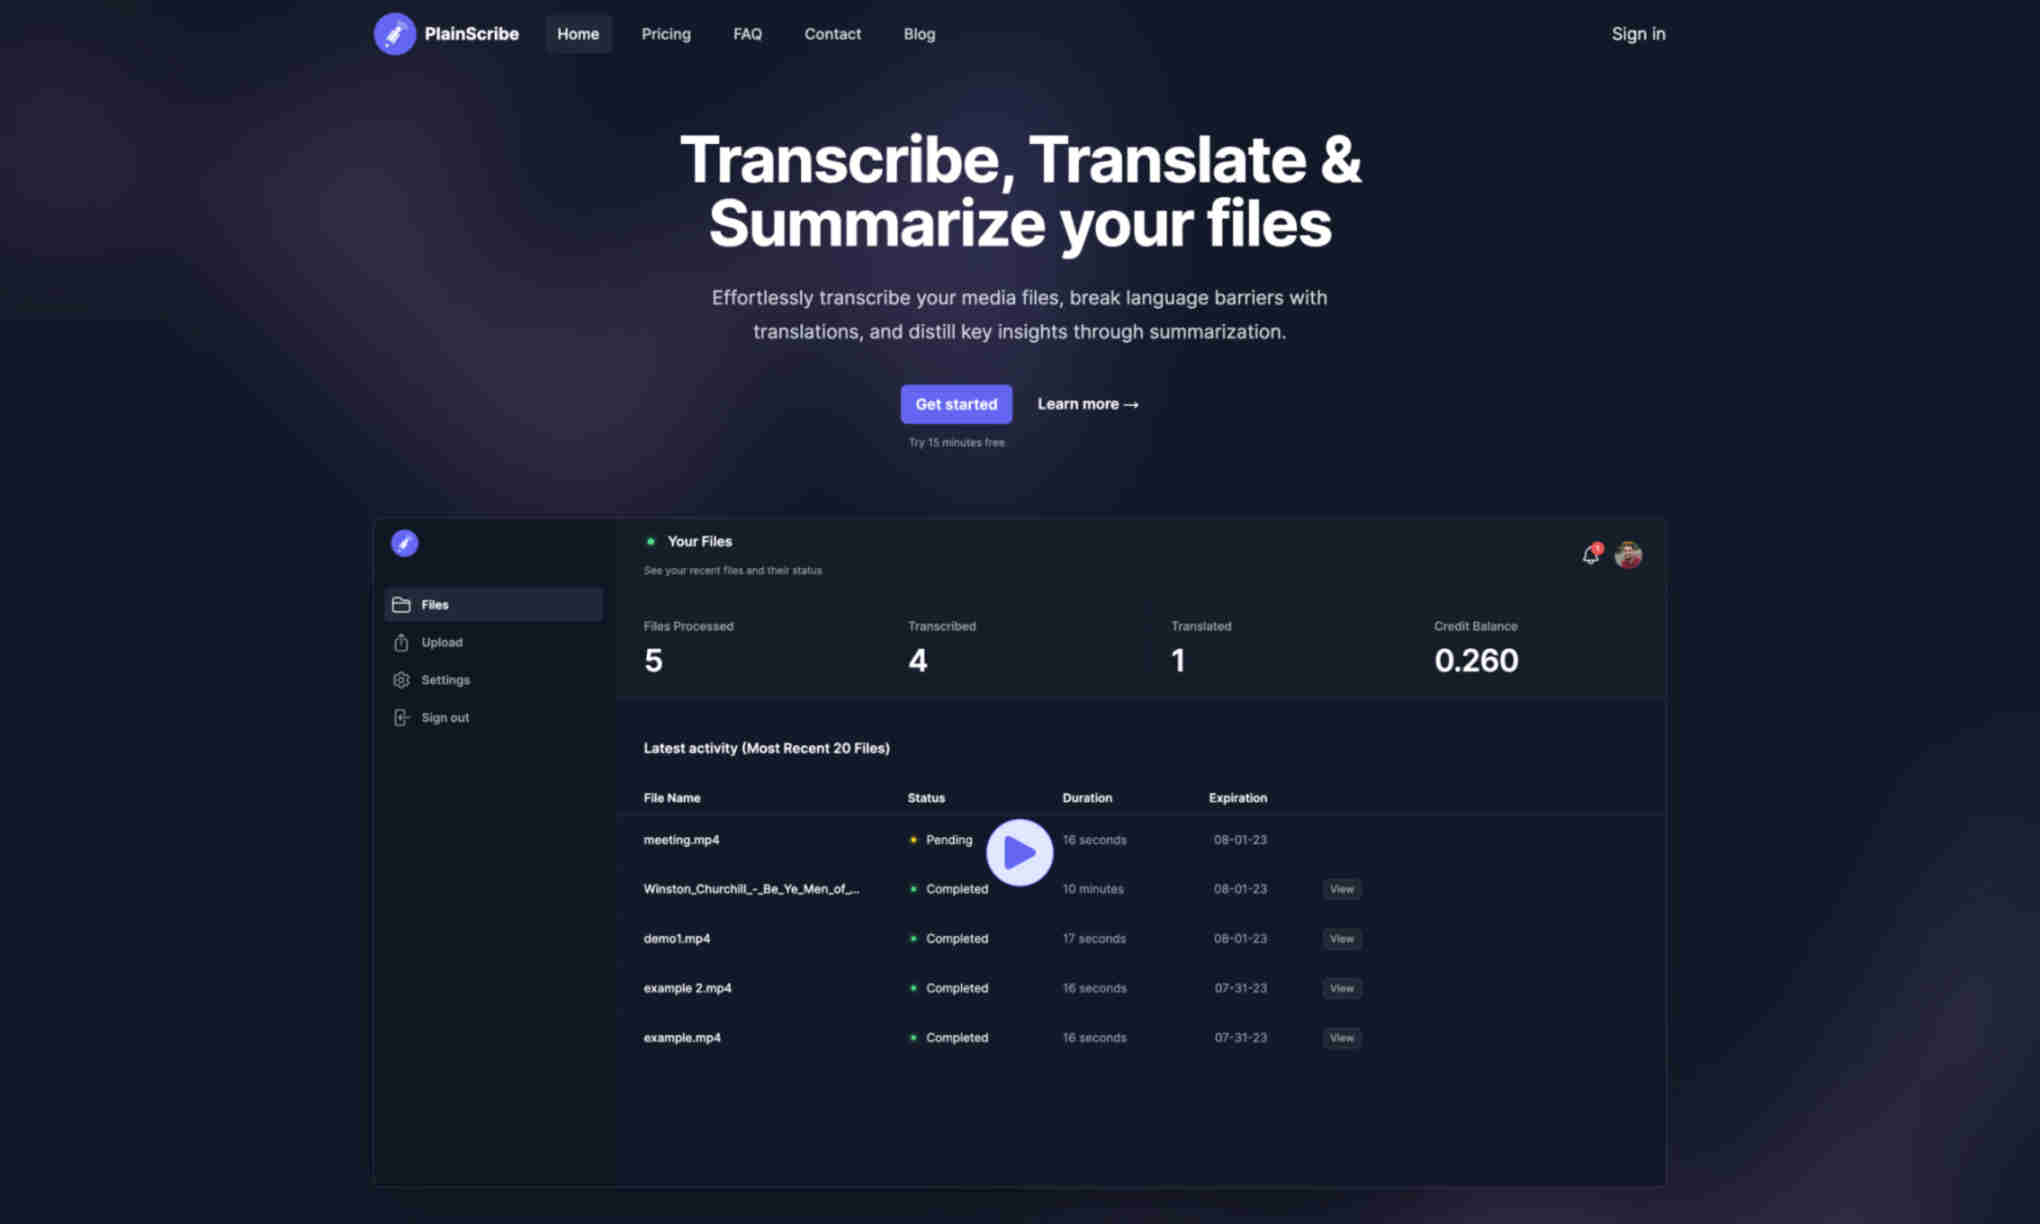Screen dimensions: 2040x1224
Task: Click the Pending status of meeting.mp4
Action: coord(940,840)
